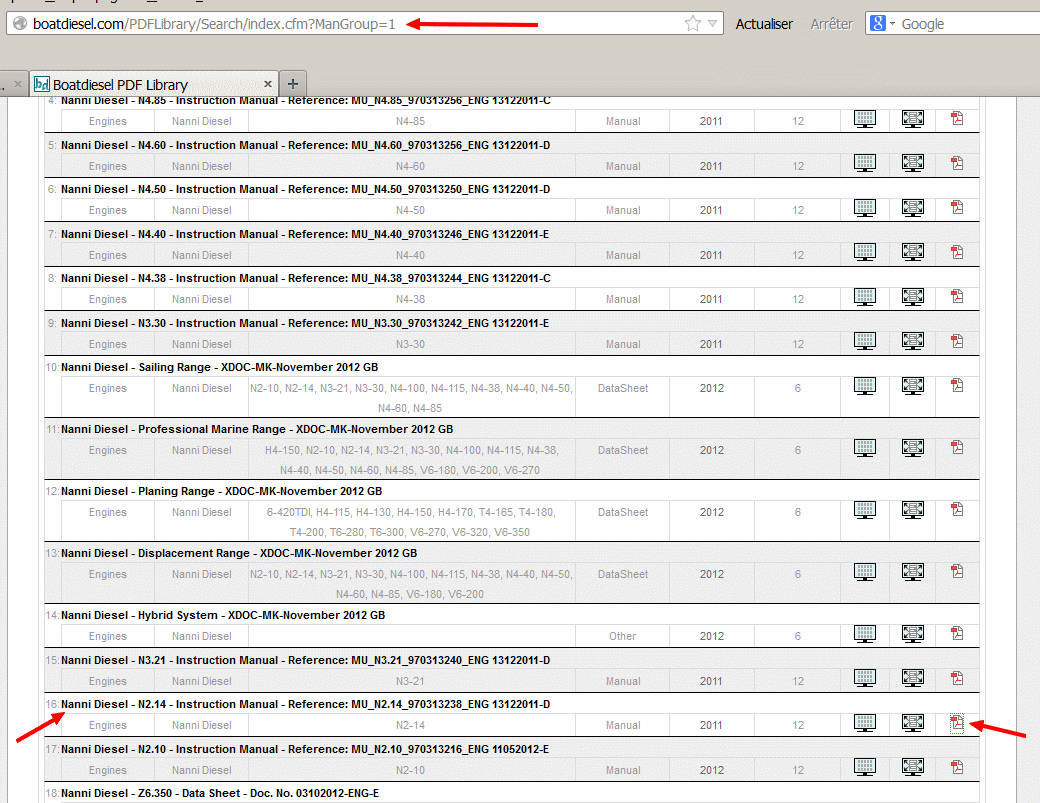Viewport: 1040px width, 803px height.
Task: Open PDF for Professional Marine Range datasheet
Action: [957, 447]
